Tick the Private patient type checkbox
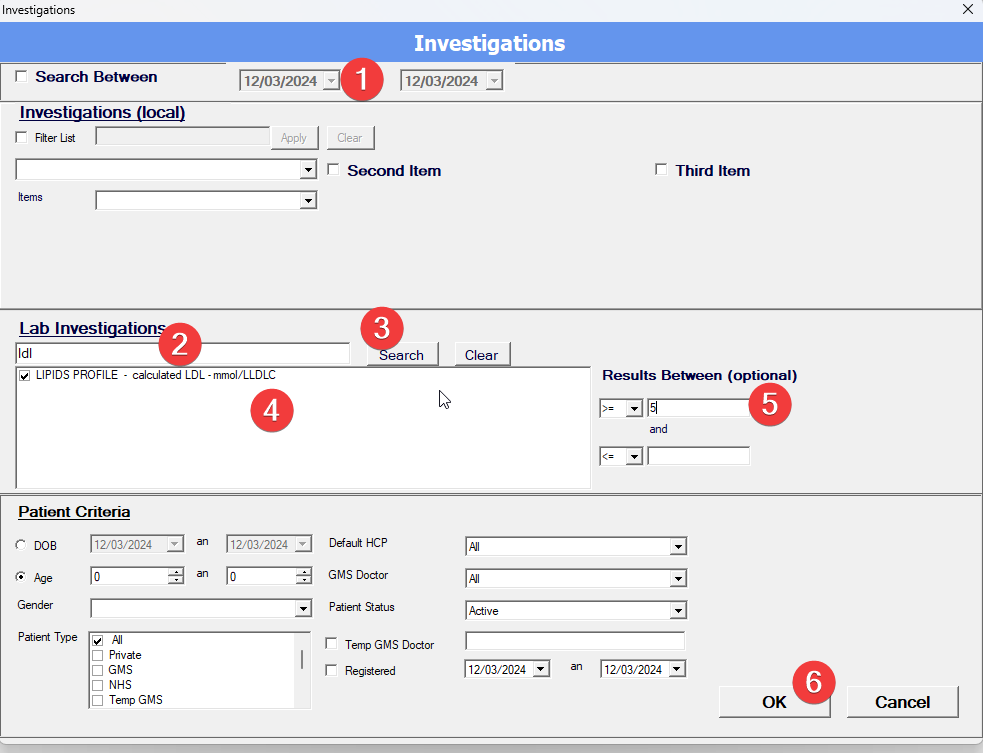This screenshot has width=983, height=753. (98, 655)
